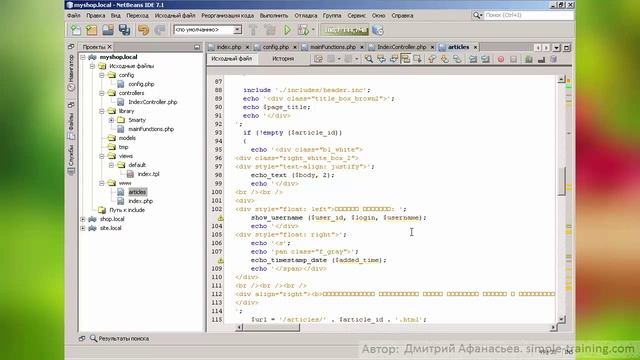
Task: Minimize the Проекты panel
Action: (197, 47)
